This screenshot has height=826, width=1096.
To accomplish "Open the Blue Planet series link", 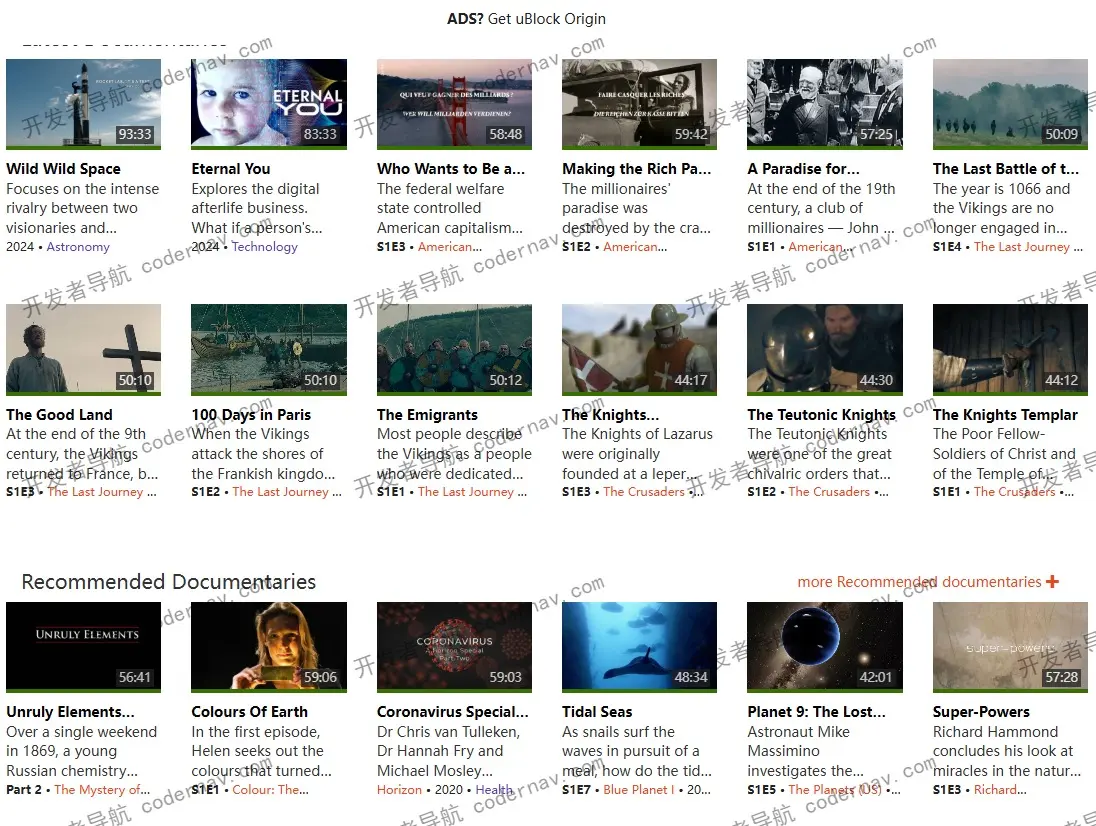I will tap(638, 790).
